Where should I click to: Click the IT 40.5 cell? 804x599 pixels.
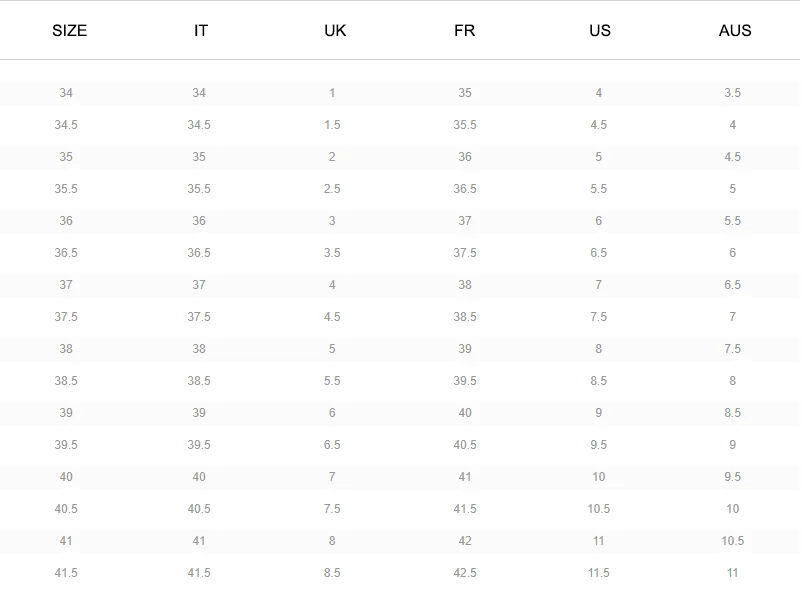(199, 509)
